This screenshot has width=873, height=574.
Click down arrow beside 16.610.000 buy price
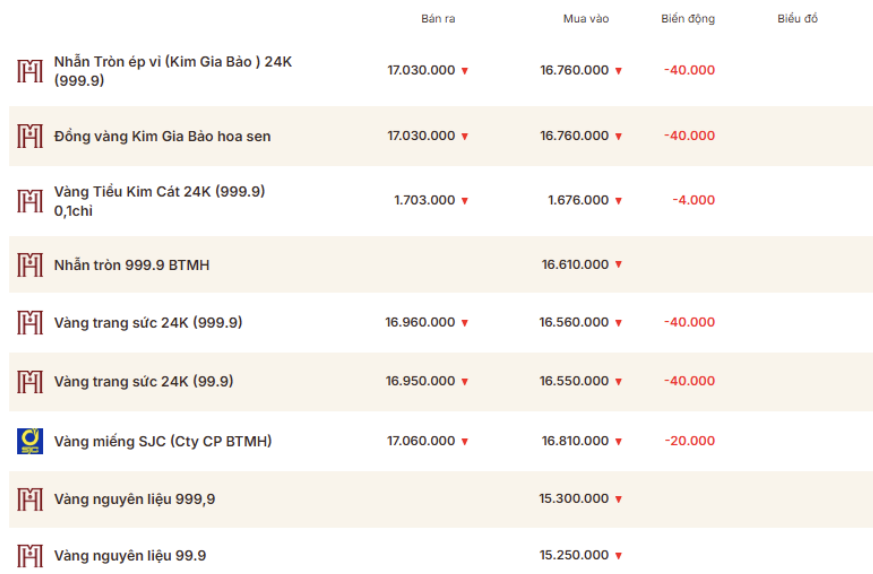click(618, 264)
